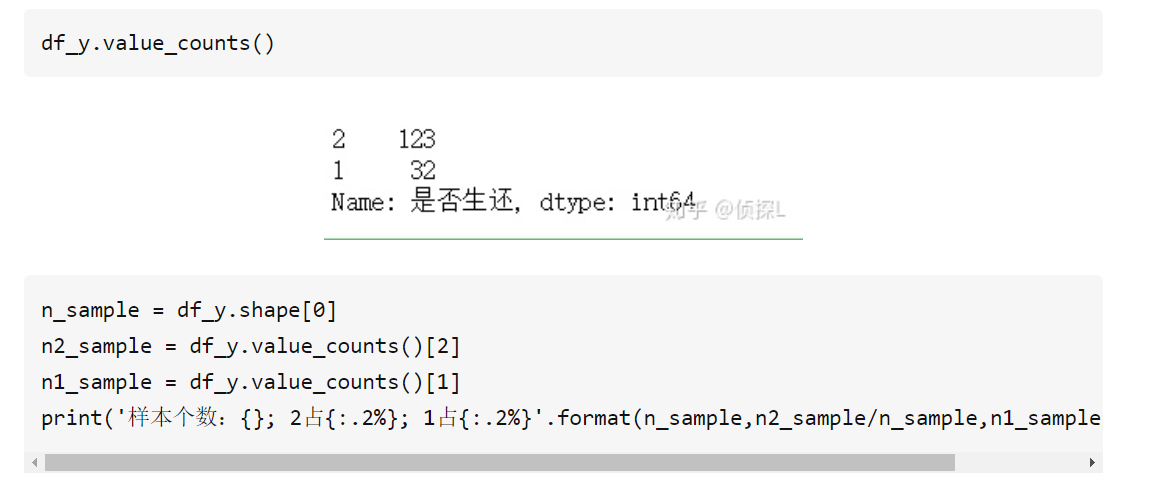Click the print statement code line

(x=570, y=418)
